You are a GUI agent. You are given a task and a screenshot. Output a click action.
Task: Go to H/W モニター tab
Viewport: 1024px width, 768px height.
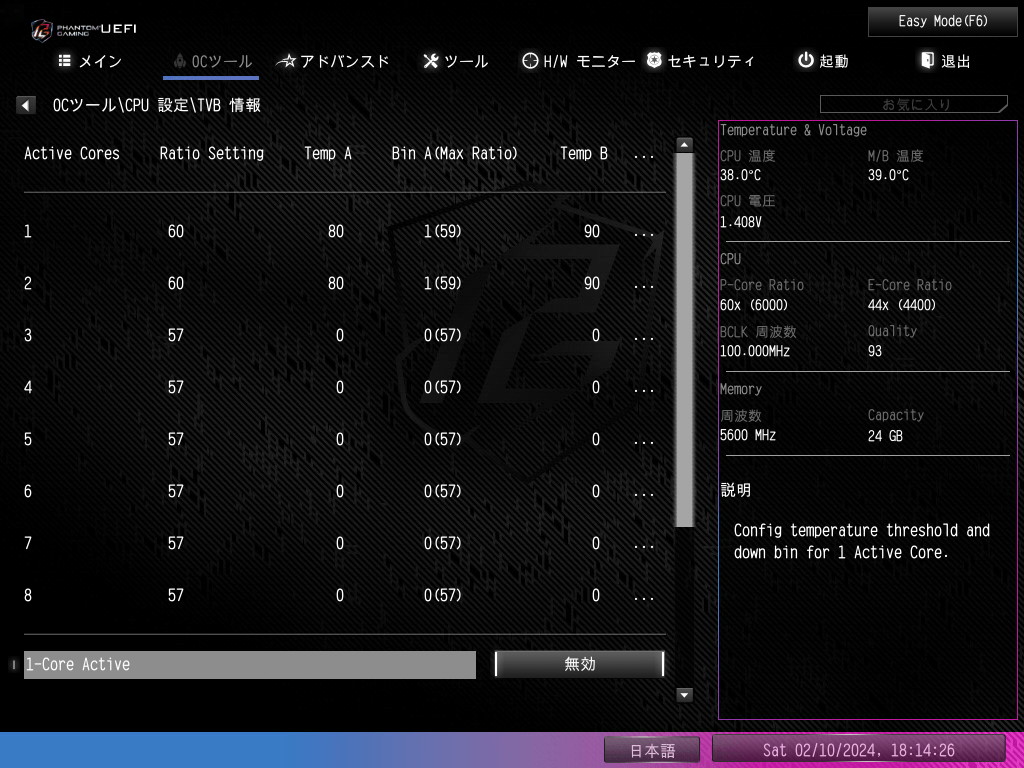pyautogui.click(x=579, y=61)
